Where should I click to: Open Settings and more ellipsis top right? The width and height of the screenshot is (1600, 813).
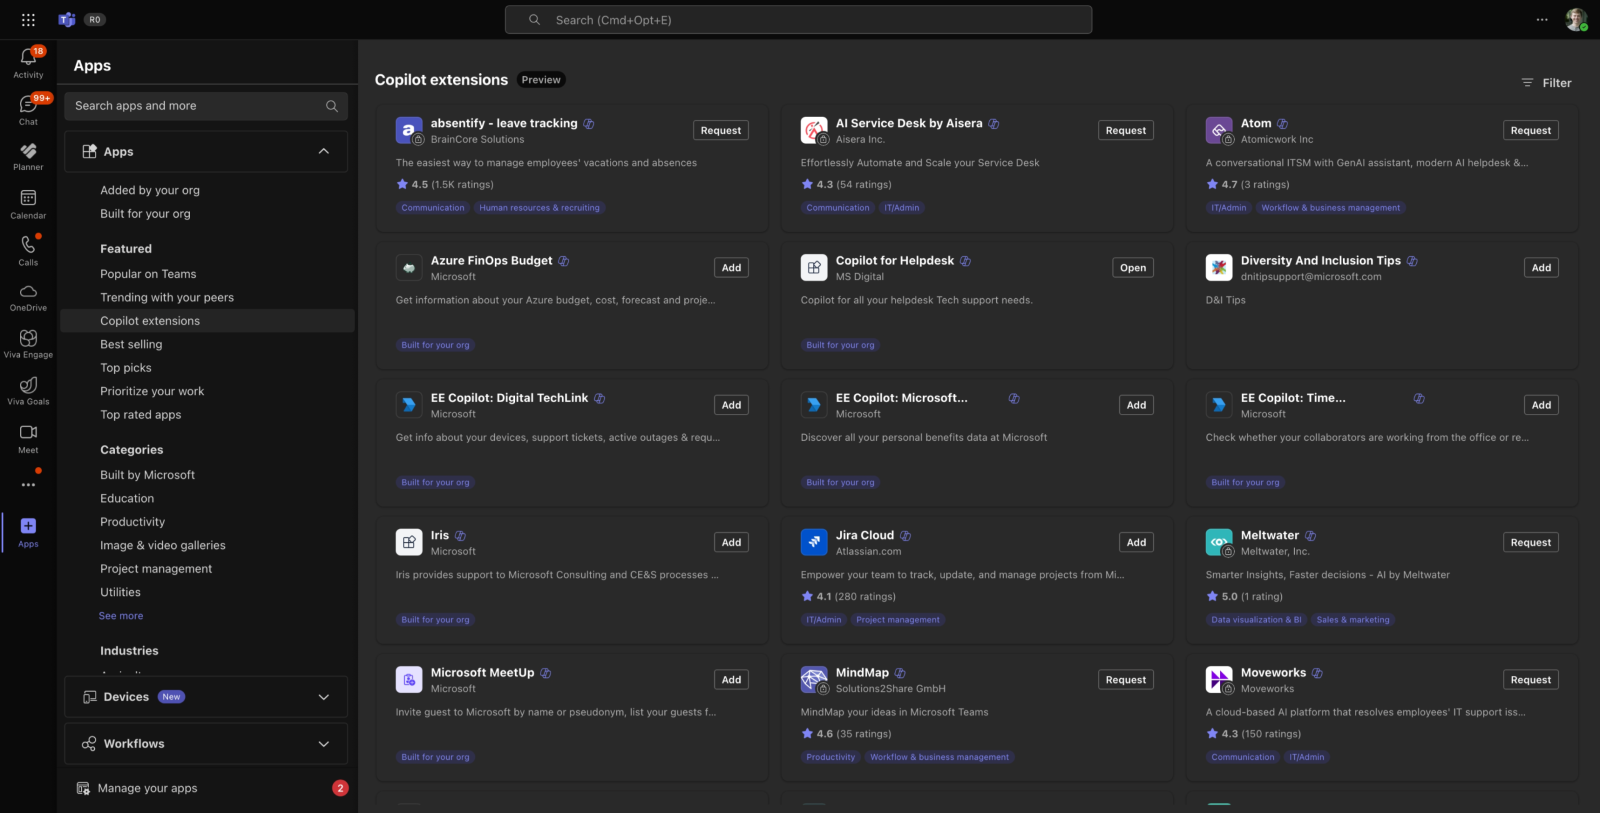[x=1542, y=20]
